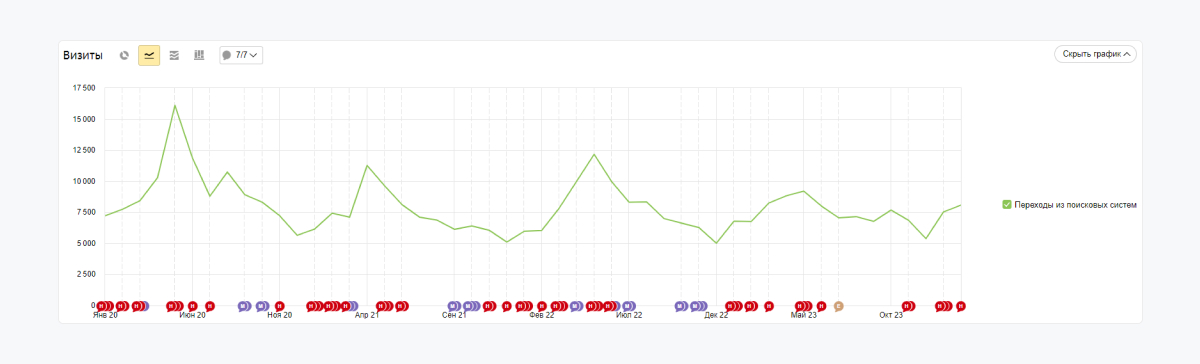Click the Май 23 axis label

click(x=804, y=315)
